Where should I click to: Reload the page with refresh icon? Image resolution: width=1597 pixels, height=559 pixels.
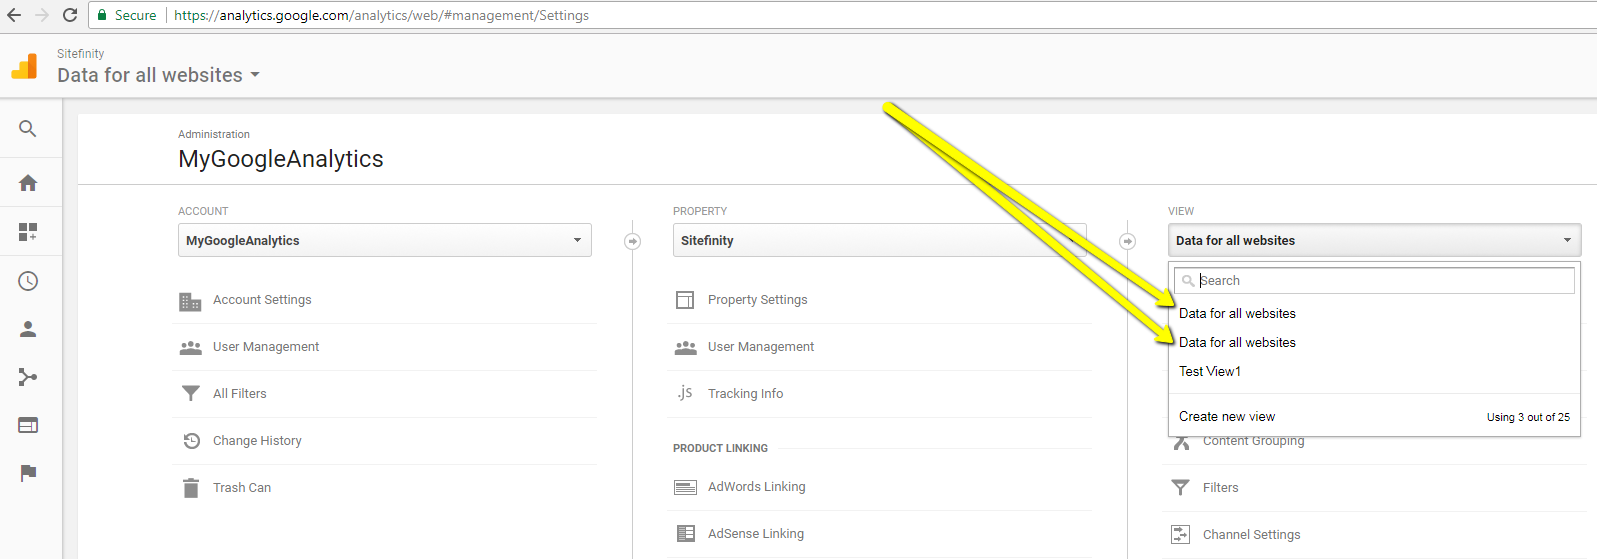pyautogui.click(x=70, y=15)
